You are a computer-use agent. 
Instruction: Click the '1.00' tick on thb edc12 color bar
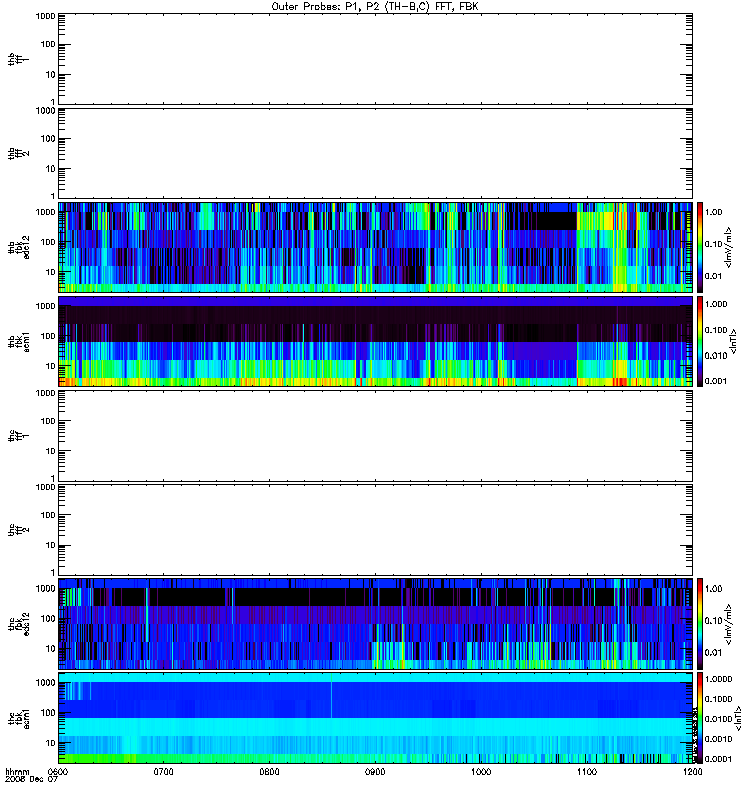click(713, 212)
